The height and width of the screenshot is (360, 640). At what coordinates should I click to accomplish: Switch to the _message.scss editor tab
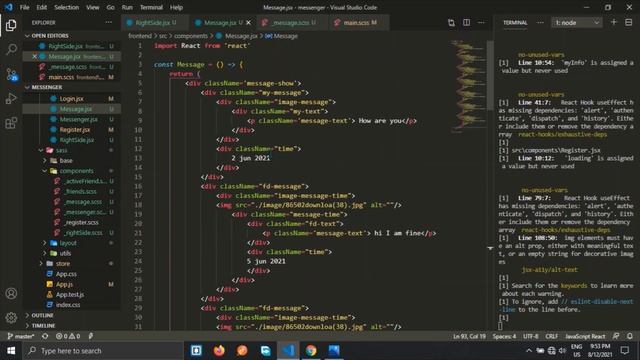click(291, 22)
